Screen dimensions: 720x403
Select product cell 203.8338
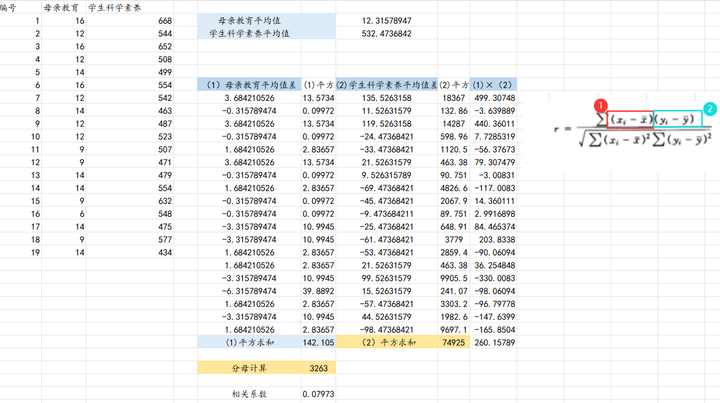tap(493, 239)
